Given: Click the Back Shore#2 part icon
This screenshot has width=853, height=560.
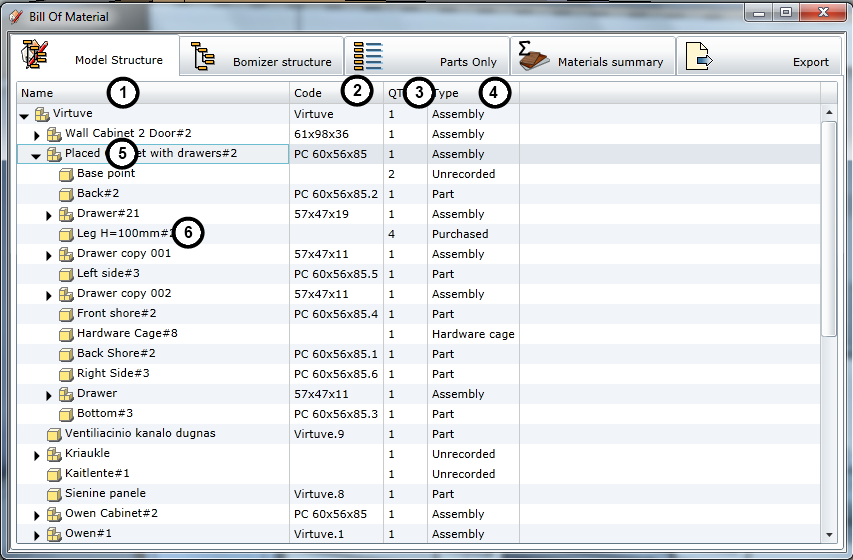Looking at the screenshot, I should pos(66,354).
